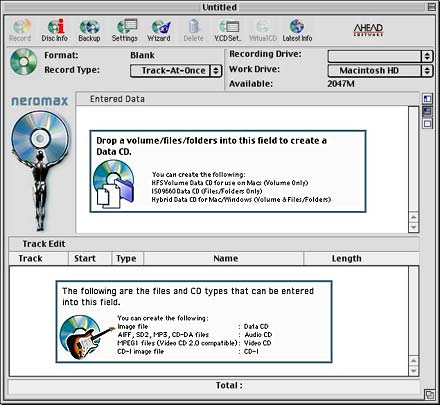
Task: Open Disc Info from the toolbar
Action: click(x=55, y=30)
